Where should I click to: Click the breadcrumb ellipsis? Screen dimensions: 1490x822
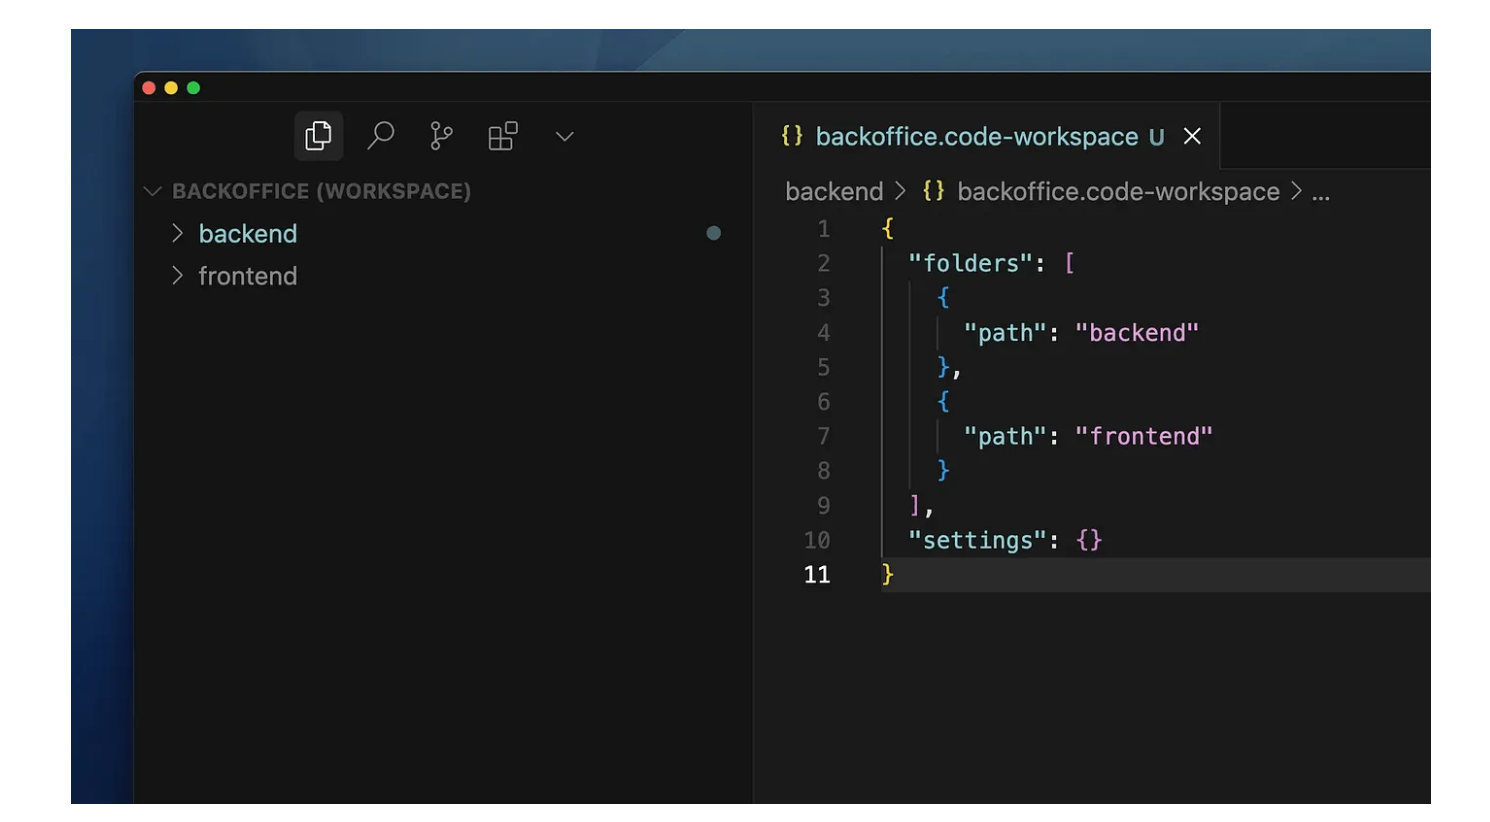[1321, 193]
